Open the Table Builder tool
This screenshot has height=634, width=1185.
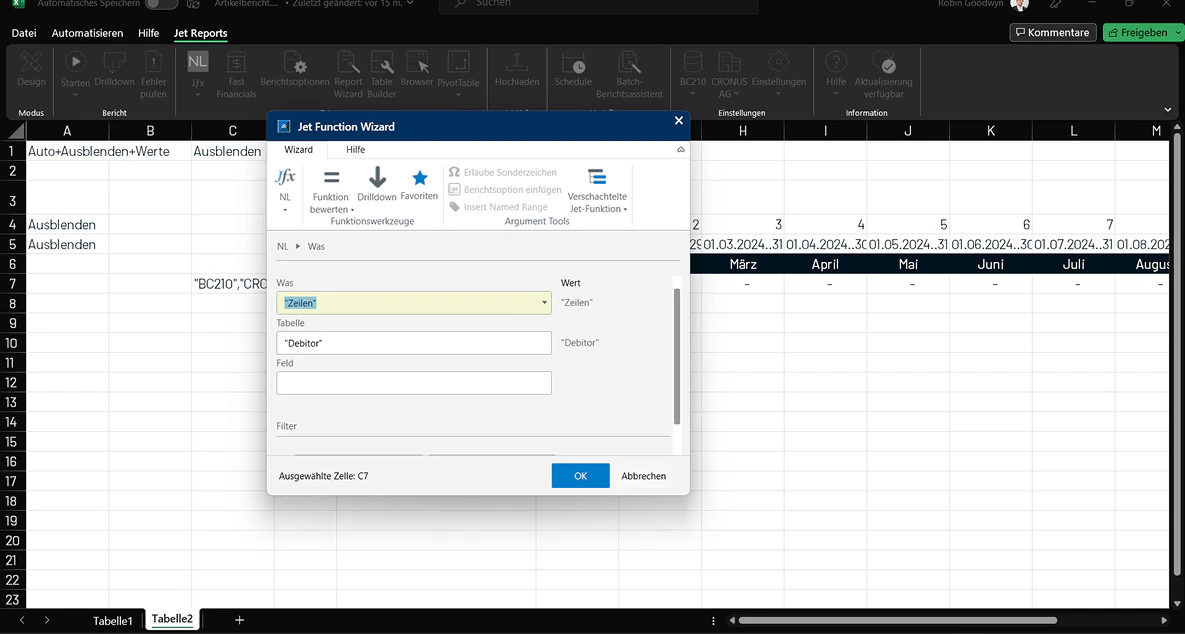tap(382, 74)
